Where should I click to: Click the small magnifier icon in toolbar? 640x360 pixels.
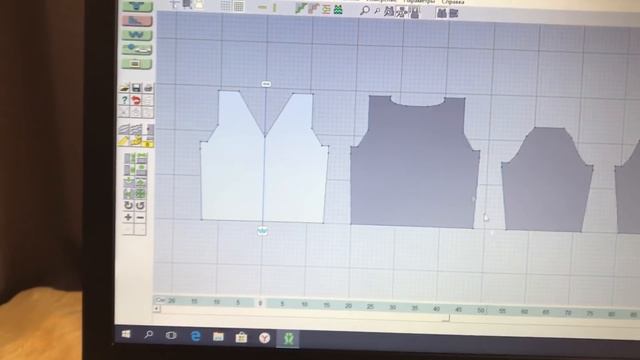point(377,11)
